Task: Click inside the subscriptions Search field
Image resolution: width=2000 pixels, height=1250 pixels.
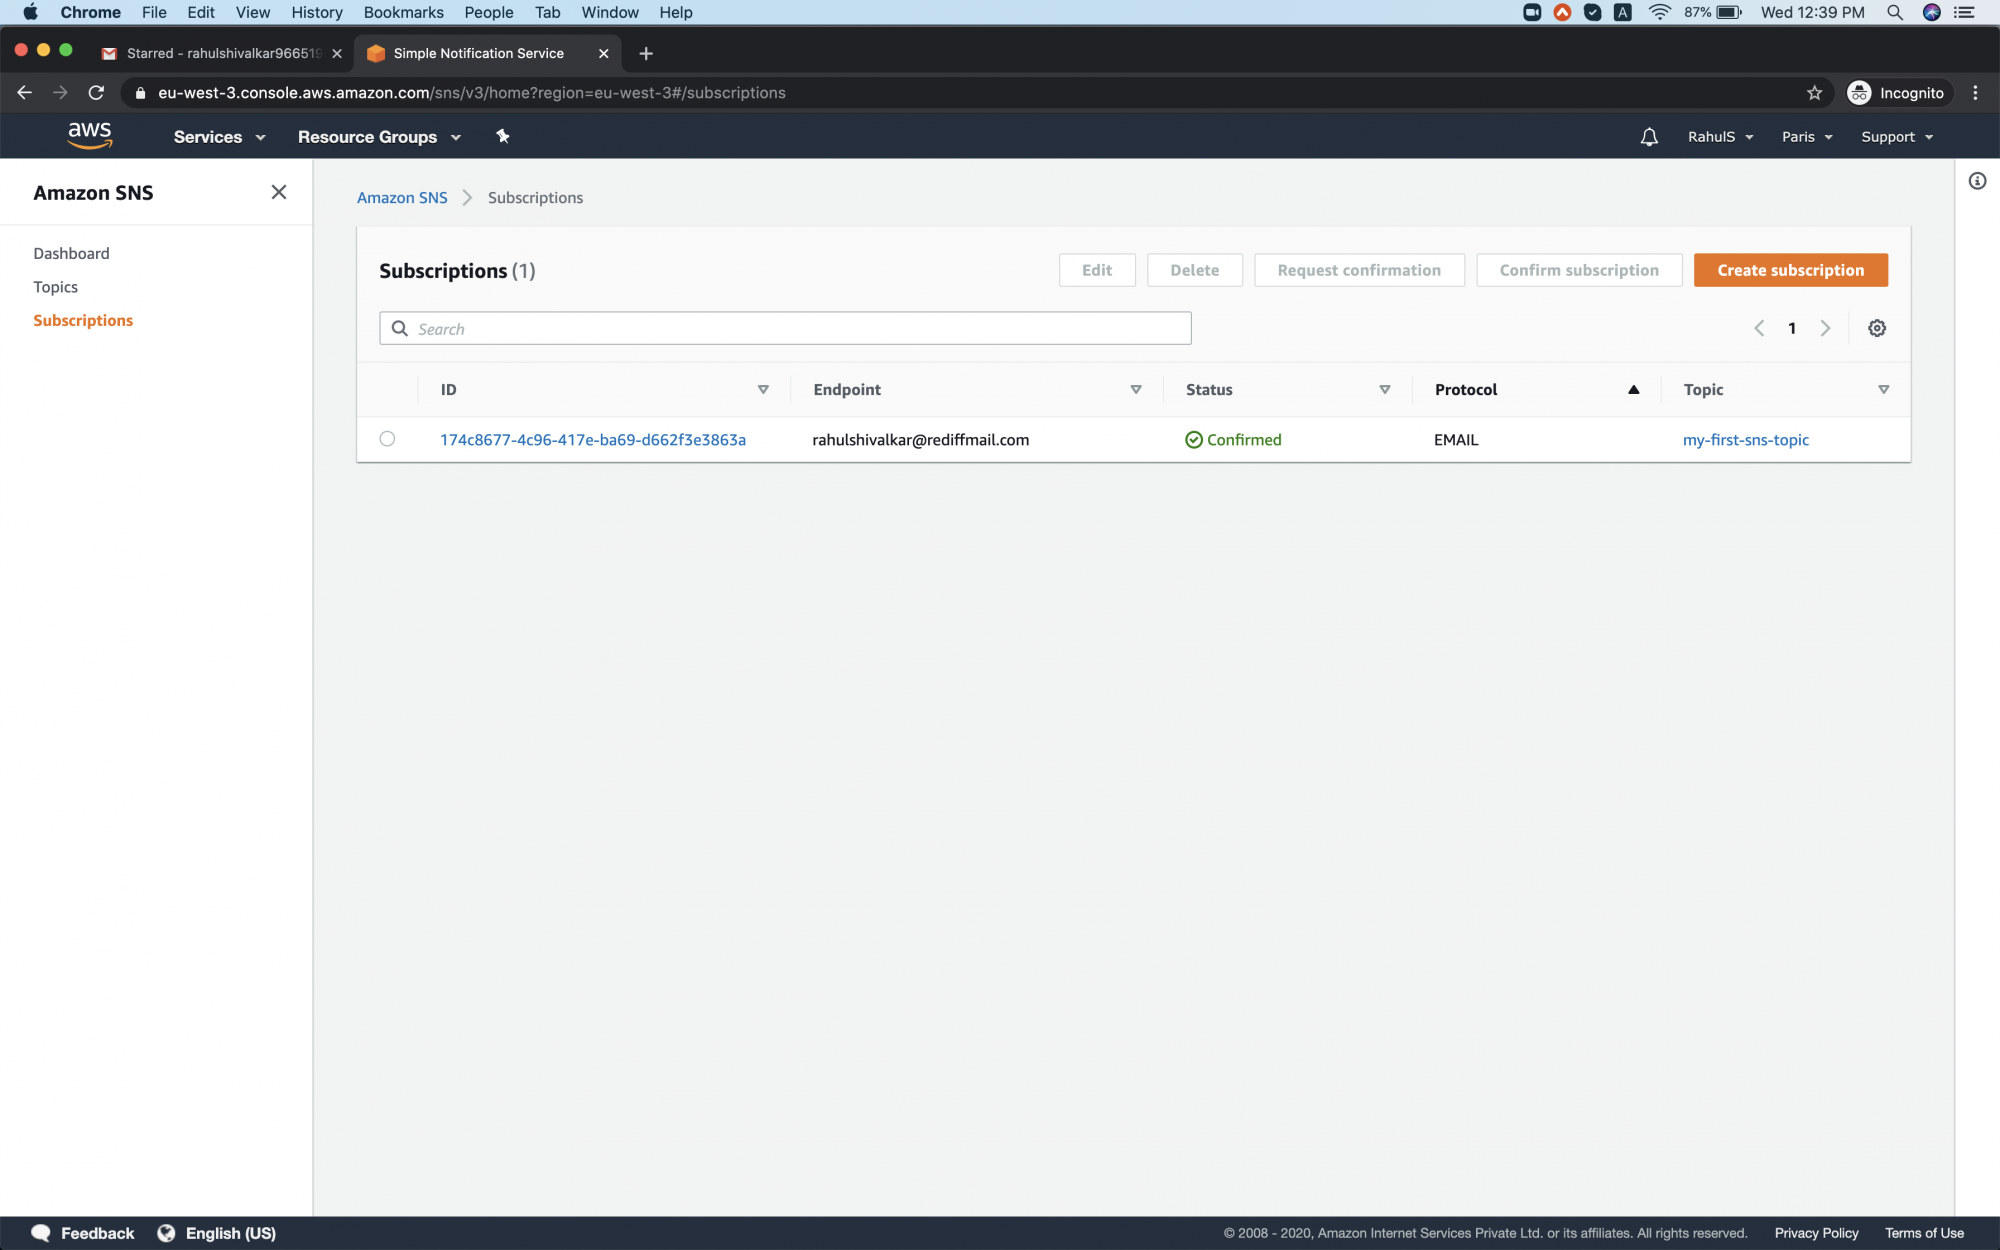Action: tap(784, 328)
